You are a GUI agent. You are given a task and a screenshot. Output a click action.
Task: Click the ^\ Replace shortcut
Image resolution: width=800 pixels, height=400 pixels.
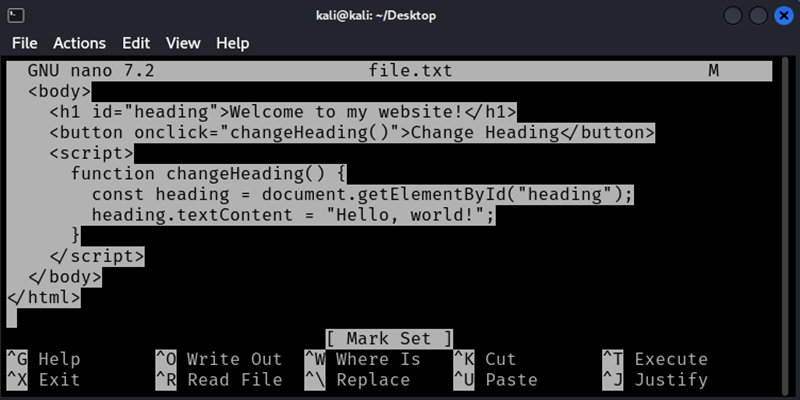(x=357, y=380)
